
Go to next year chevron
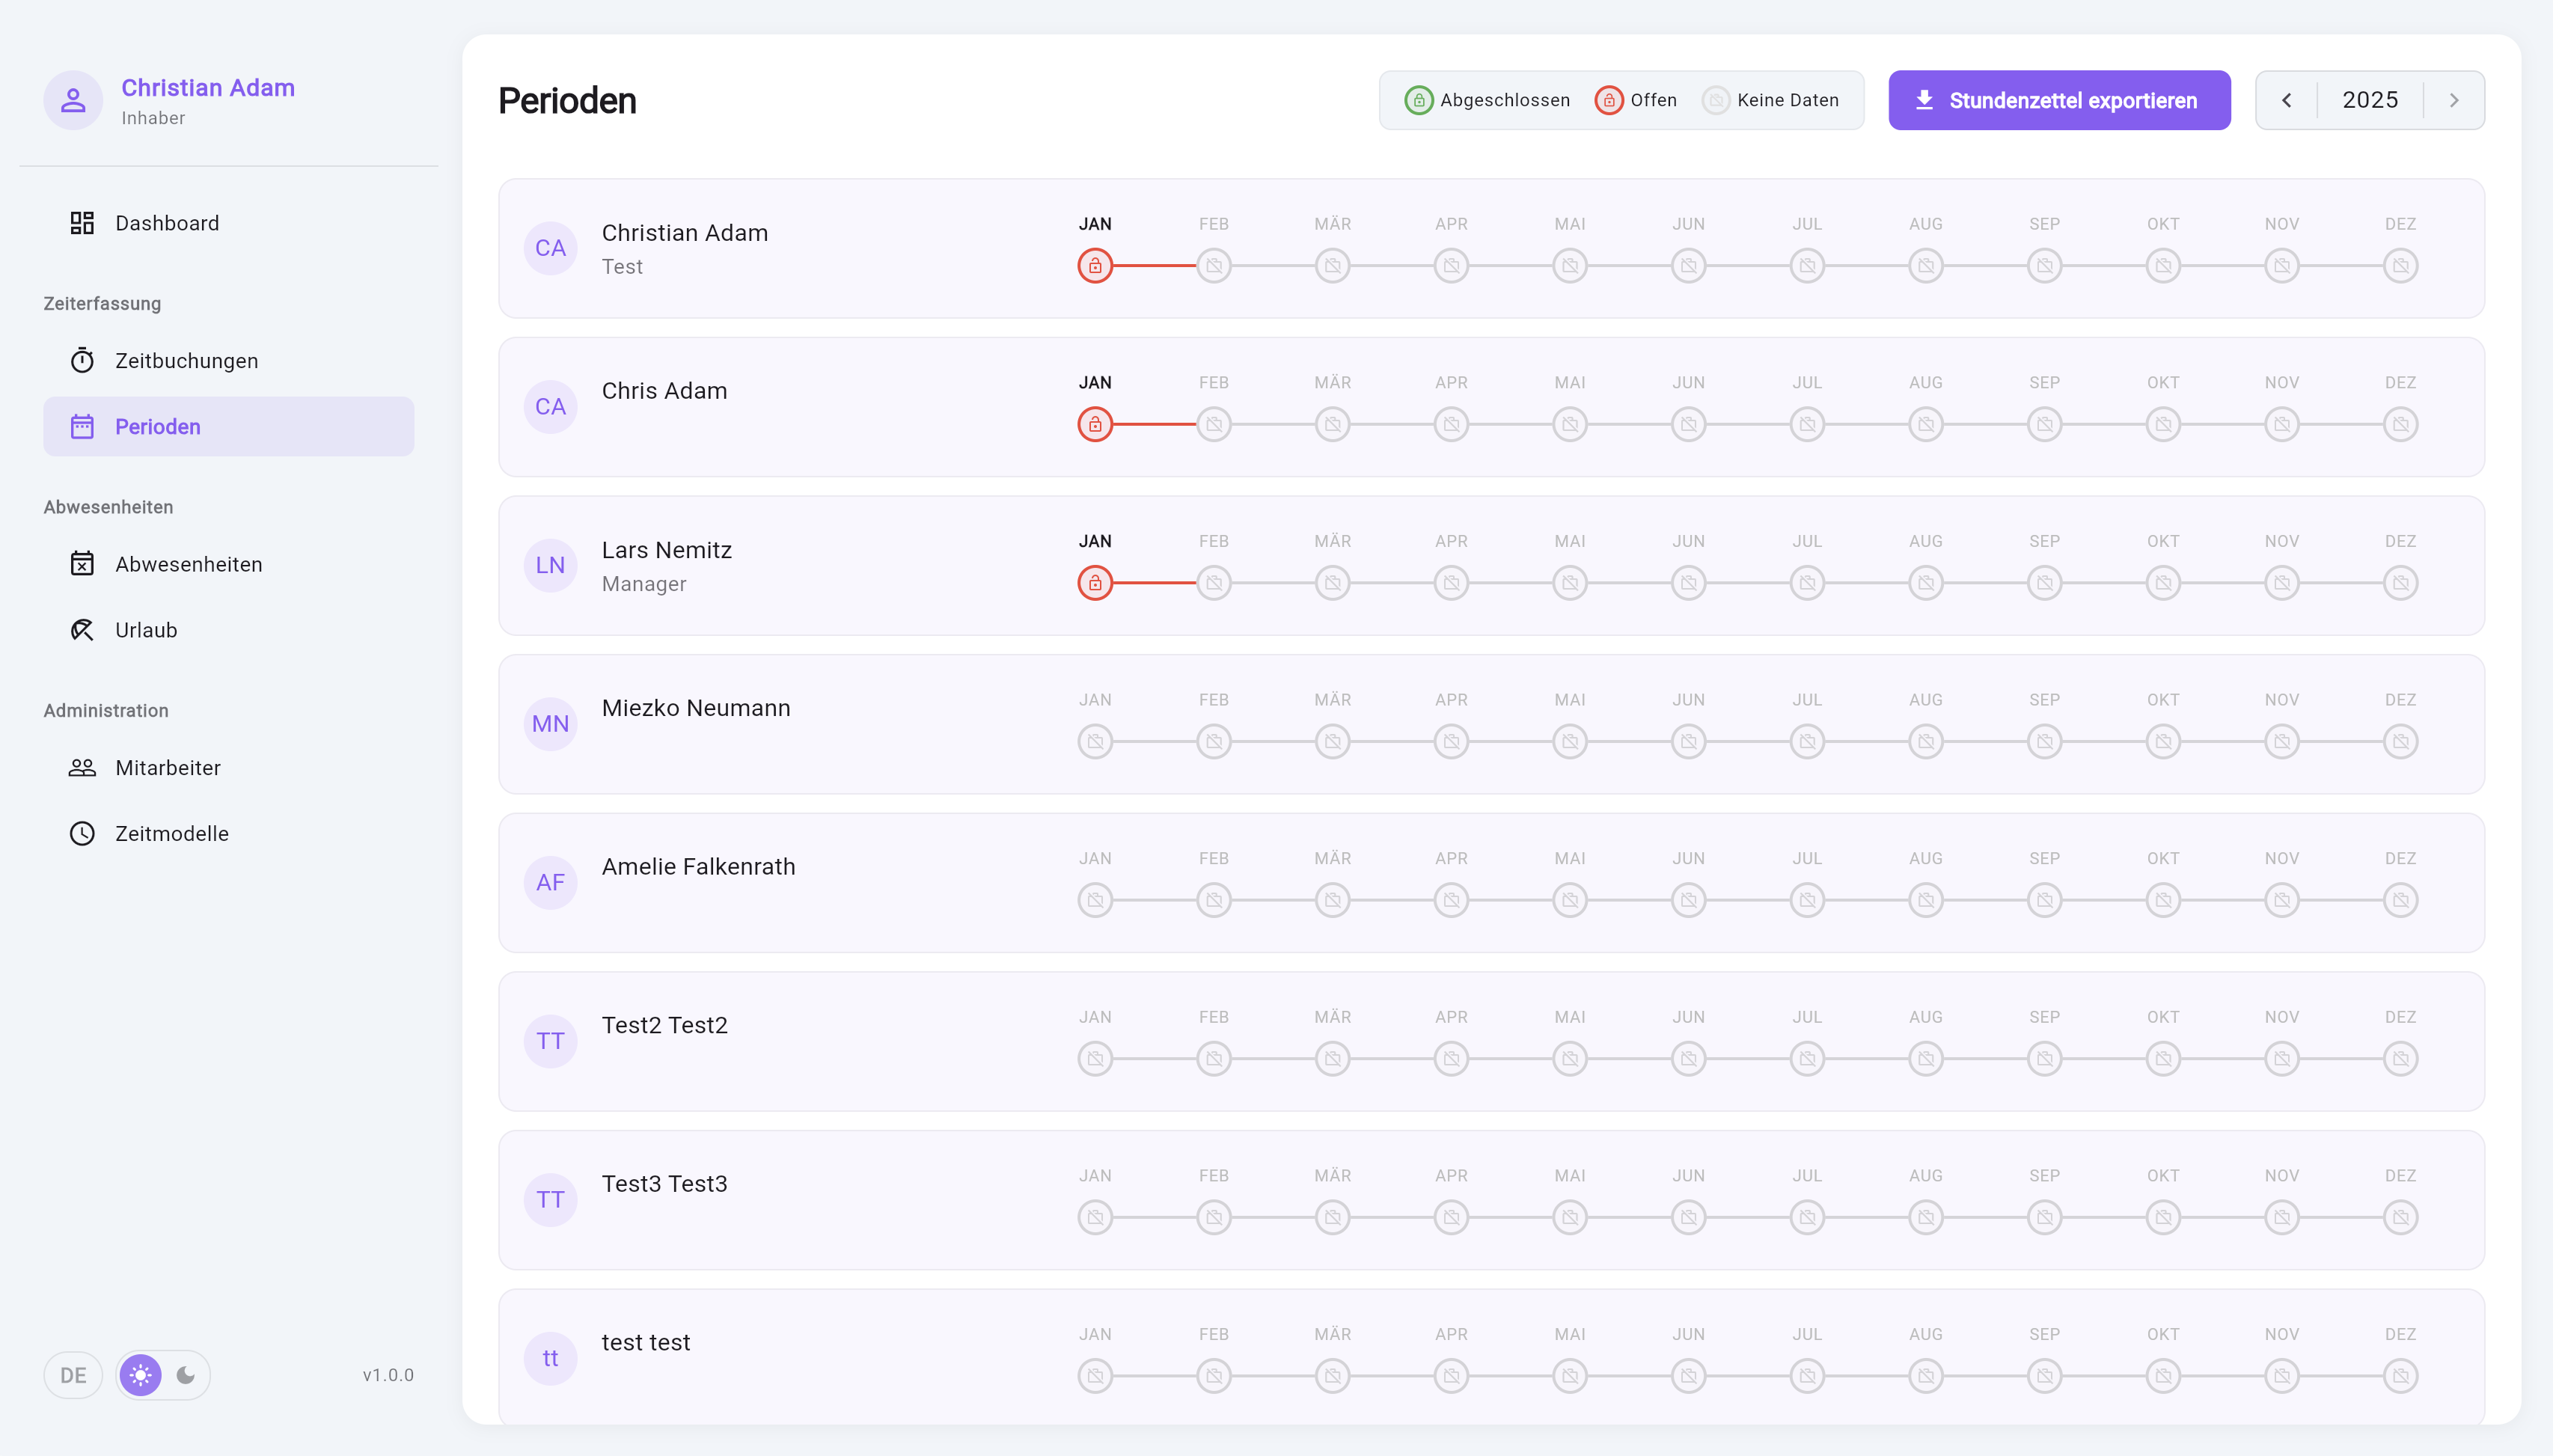pyautogui.click(x=2454, y=100)
